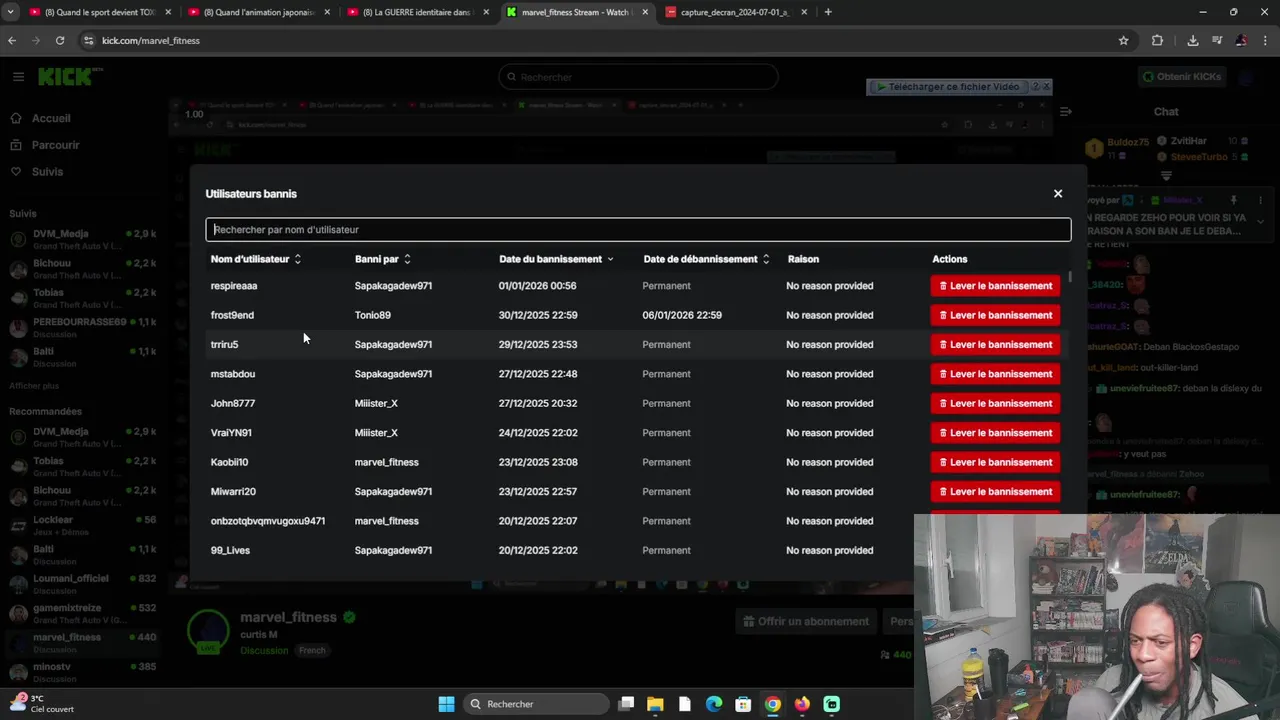Go to Accueil in sidebar
Image resolution: width=1280 pixels, height=720 pixels.
tap(50, 118)
